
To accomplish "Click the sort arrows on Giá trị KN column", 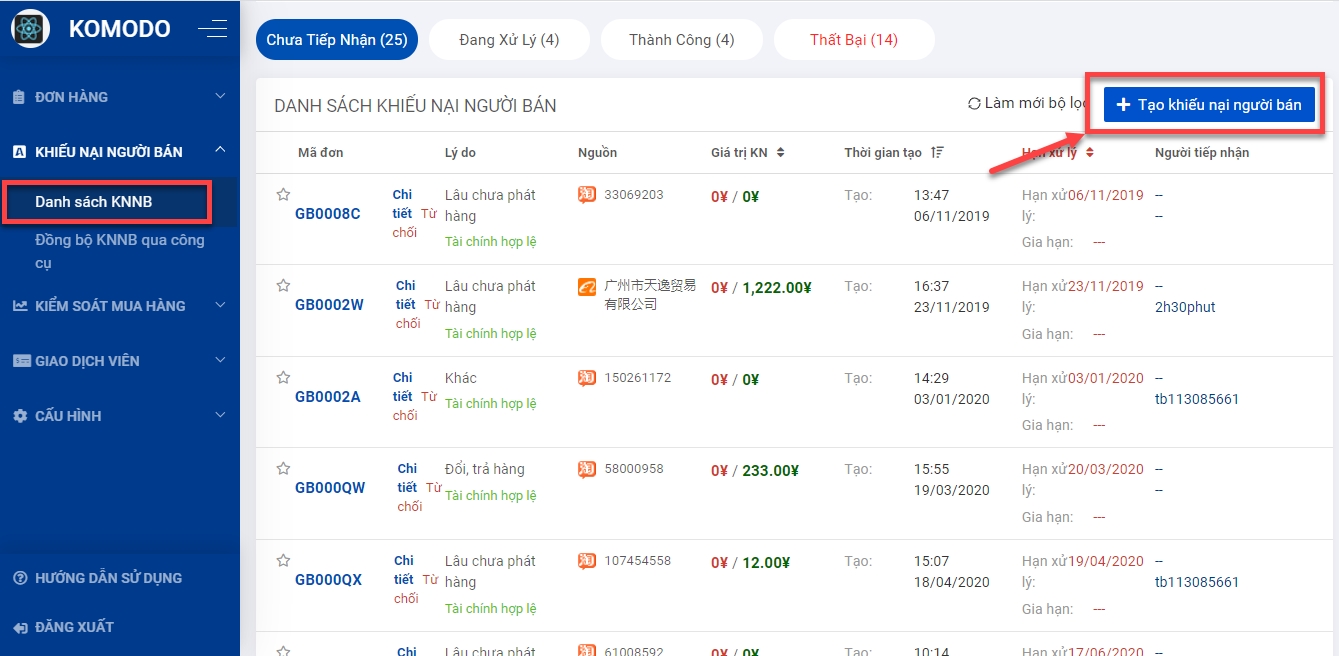I will [780, 153].
